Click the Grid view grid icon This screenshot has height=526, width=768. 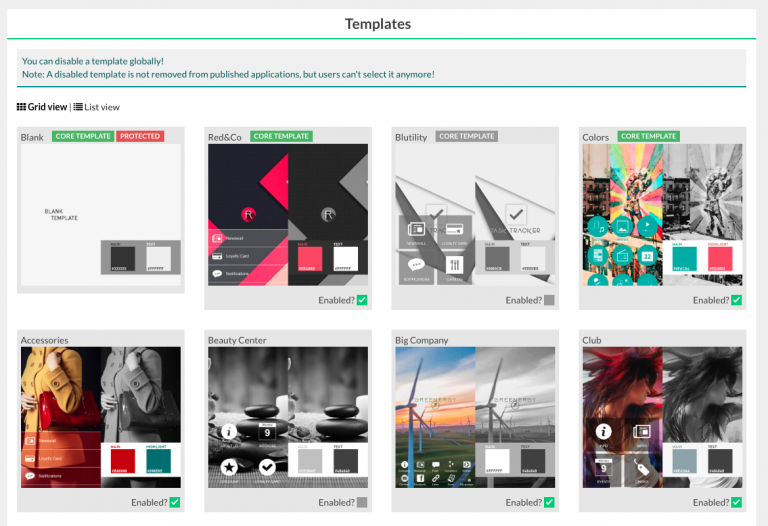point(22,107)
